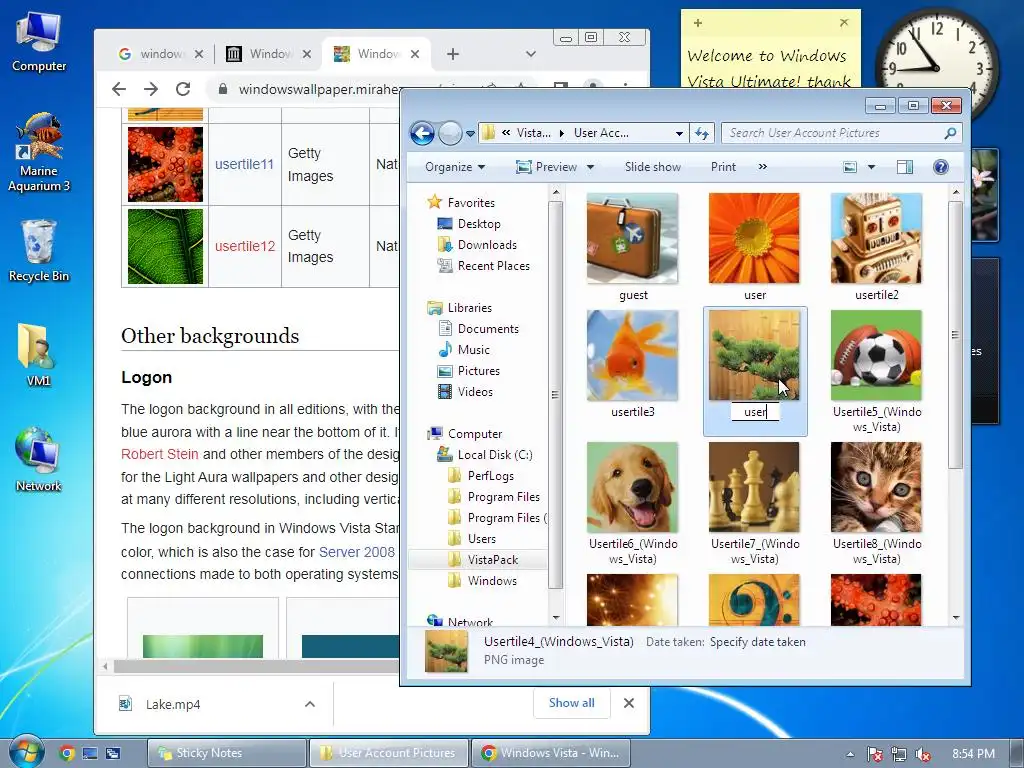Viewport: 1024px width, 768px height.
Task: Click Specify date taken in details pane
Action: click(x=758, y=642)
